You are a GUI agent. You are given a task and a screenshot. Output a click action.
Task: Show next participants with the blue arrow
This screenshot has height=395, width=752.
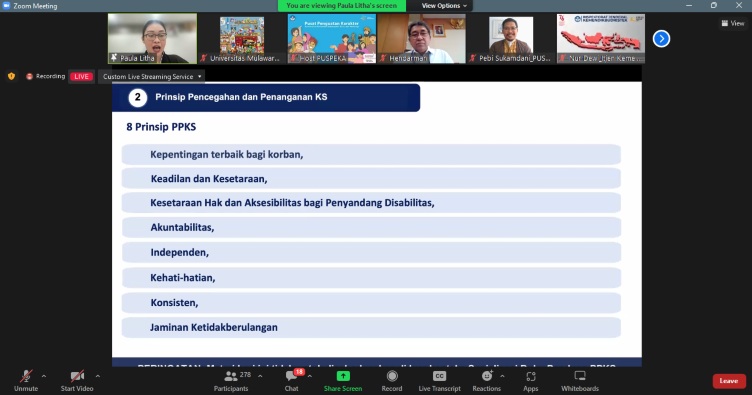(x=661, y=38)
